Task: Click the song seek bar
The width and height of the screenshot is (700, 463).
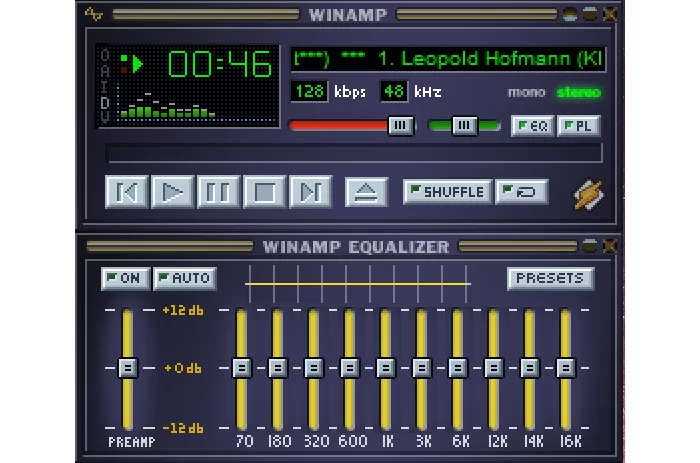Action: (x=354, y=153)
